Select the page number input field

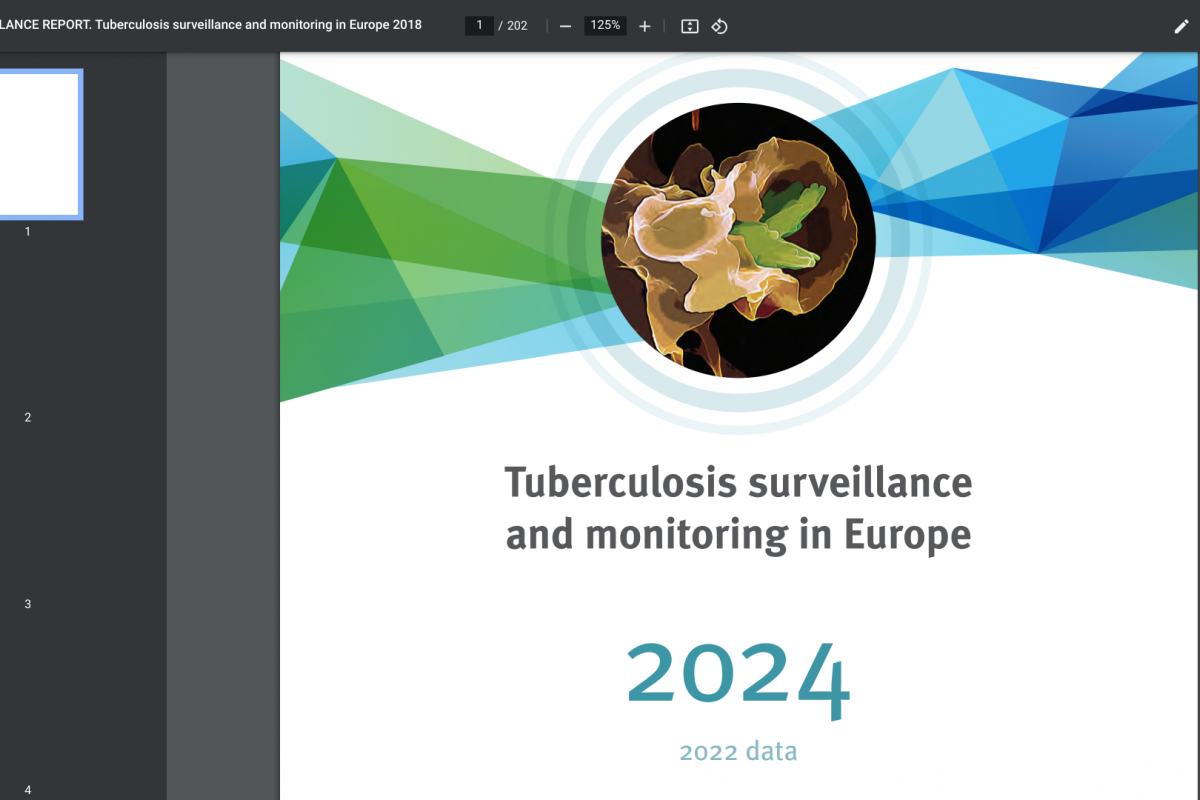pos(479,25)
